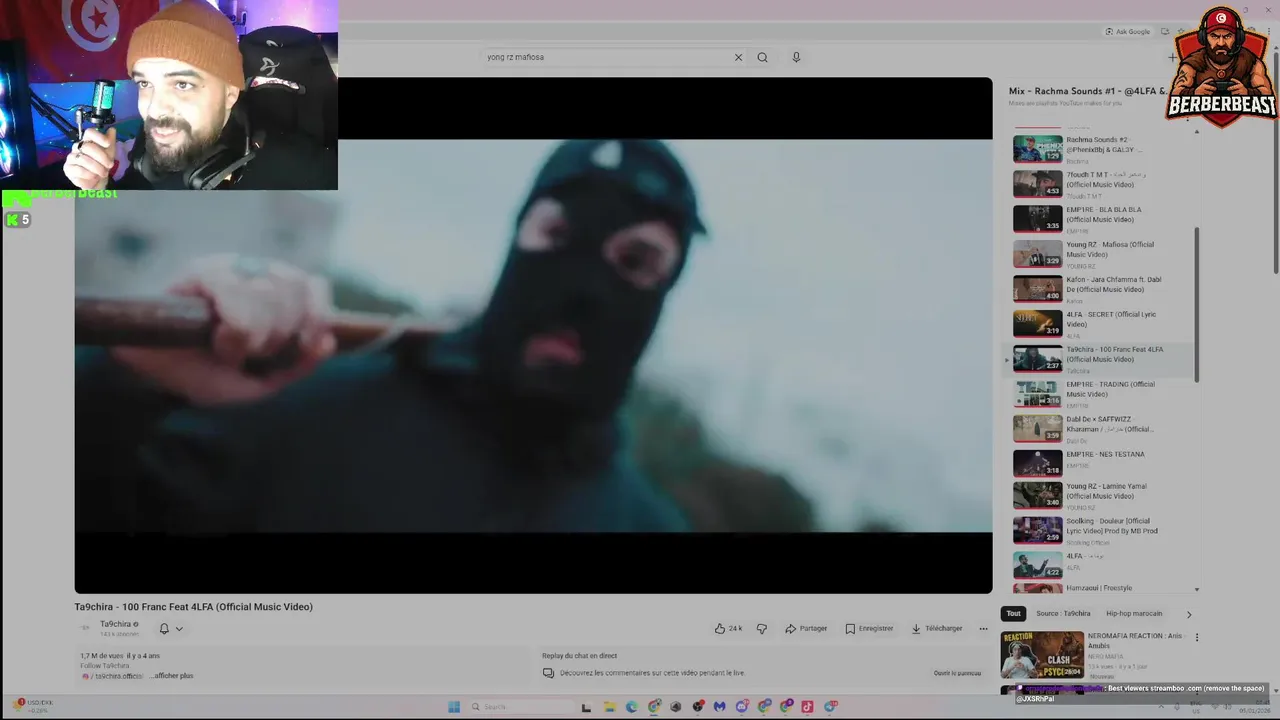Viewport: 1280px width, 720px height.
Task: Select the Tout filter chip
Action: pos(1014,614)
